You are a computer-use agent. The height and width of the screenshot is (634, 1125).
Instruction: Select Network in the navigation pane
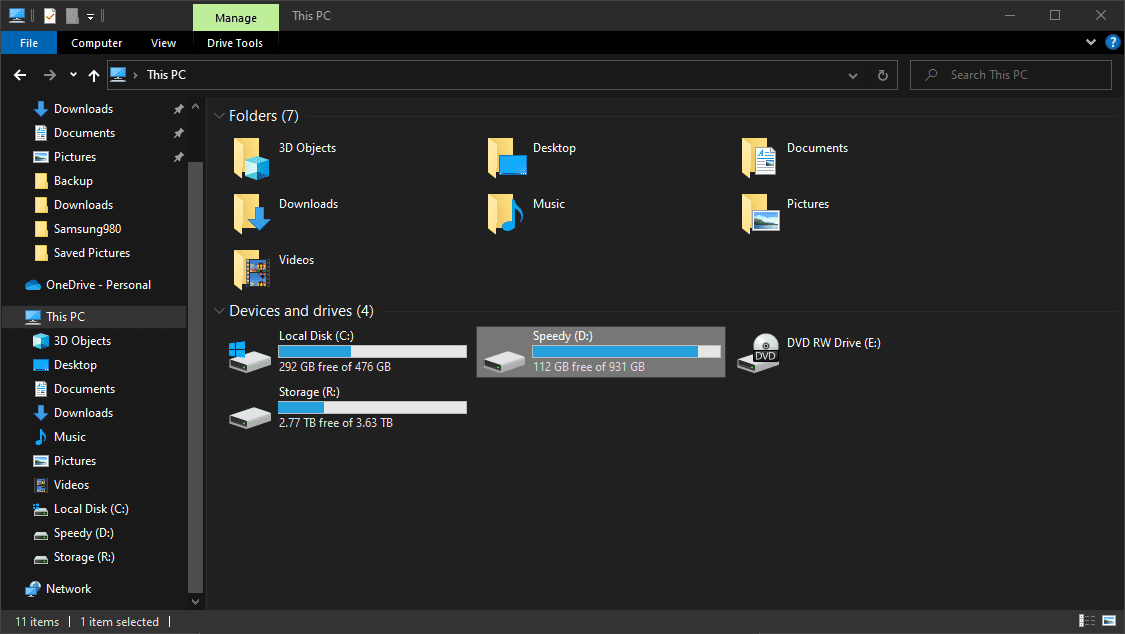pos(68,589)
